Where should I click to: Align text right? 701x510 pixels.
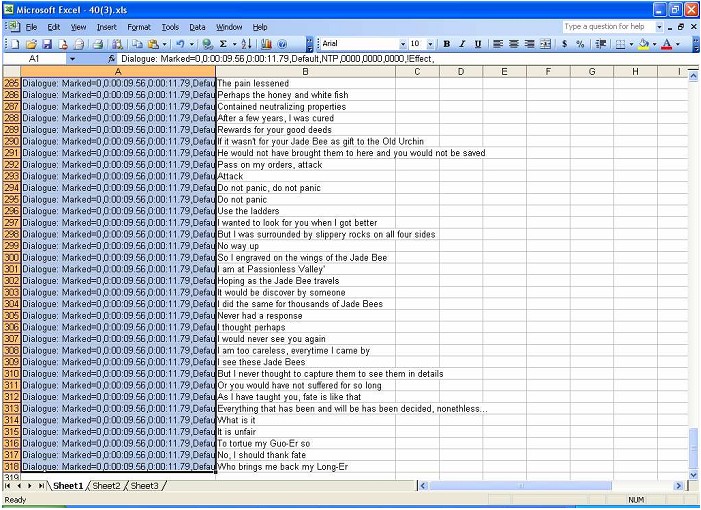tap(530, 44)
